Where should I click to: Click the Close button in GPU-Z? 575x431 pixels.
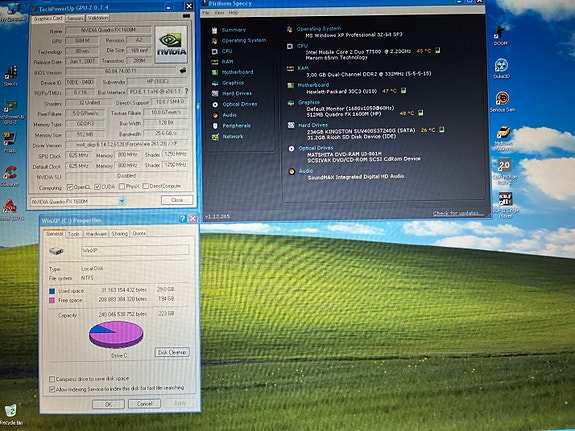(177, 200)
